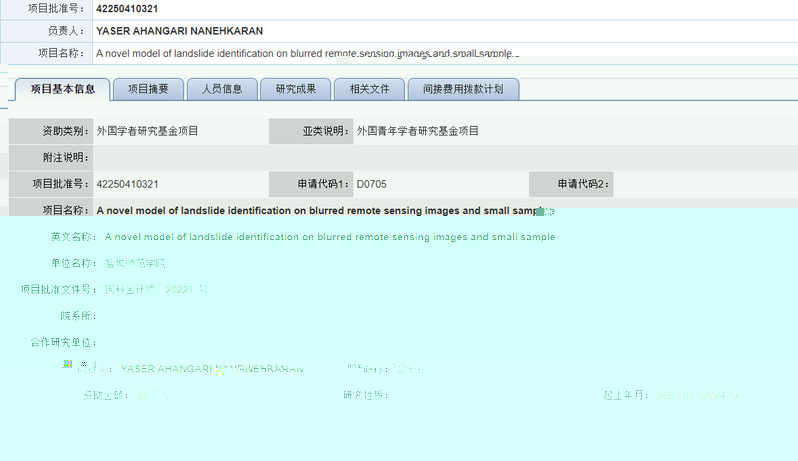Click the 英文名称 project title text
798x461 pixels.
tap(329, 237)
